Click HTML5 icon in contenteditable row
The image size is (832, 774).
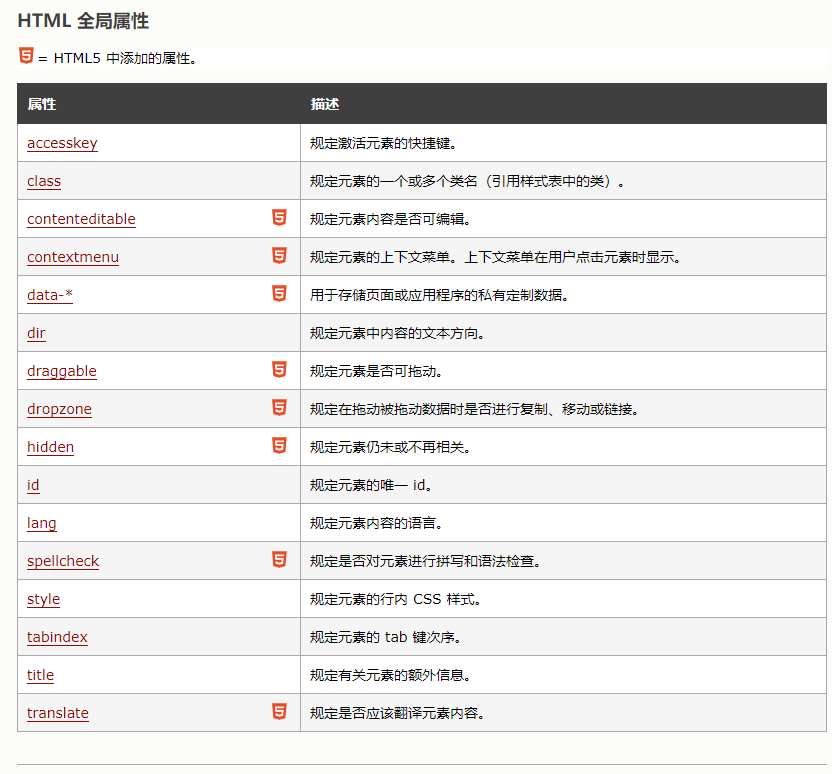tap(279, 218)
